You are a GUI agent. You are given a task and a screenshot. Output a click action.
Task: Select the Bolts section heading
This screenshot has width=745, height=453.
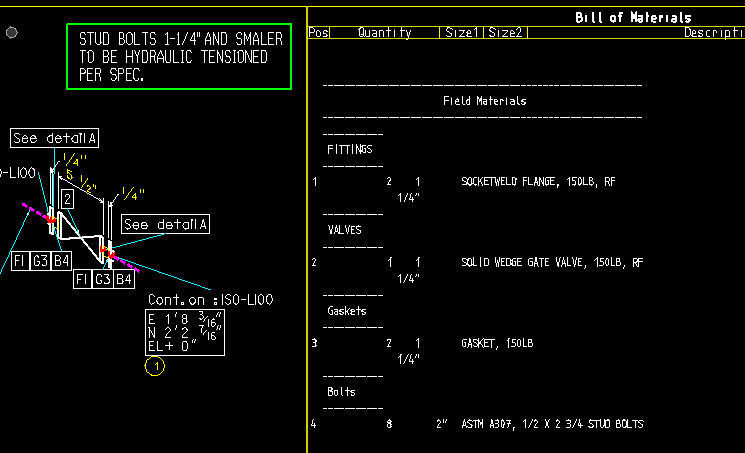tap(341, 392)
